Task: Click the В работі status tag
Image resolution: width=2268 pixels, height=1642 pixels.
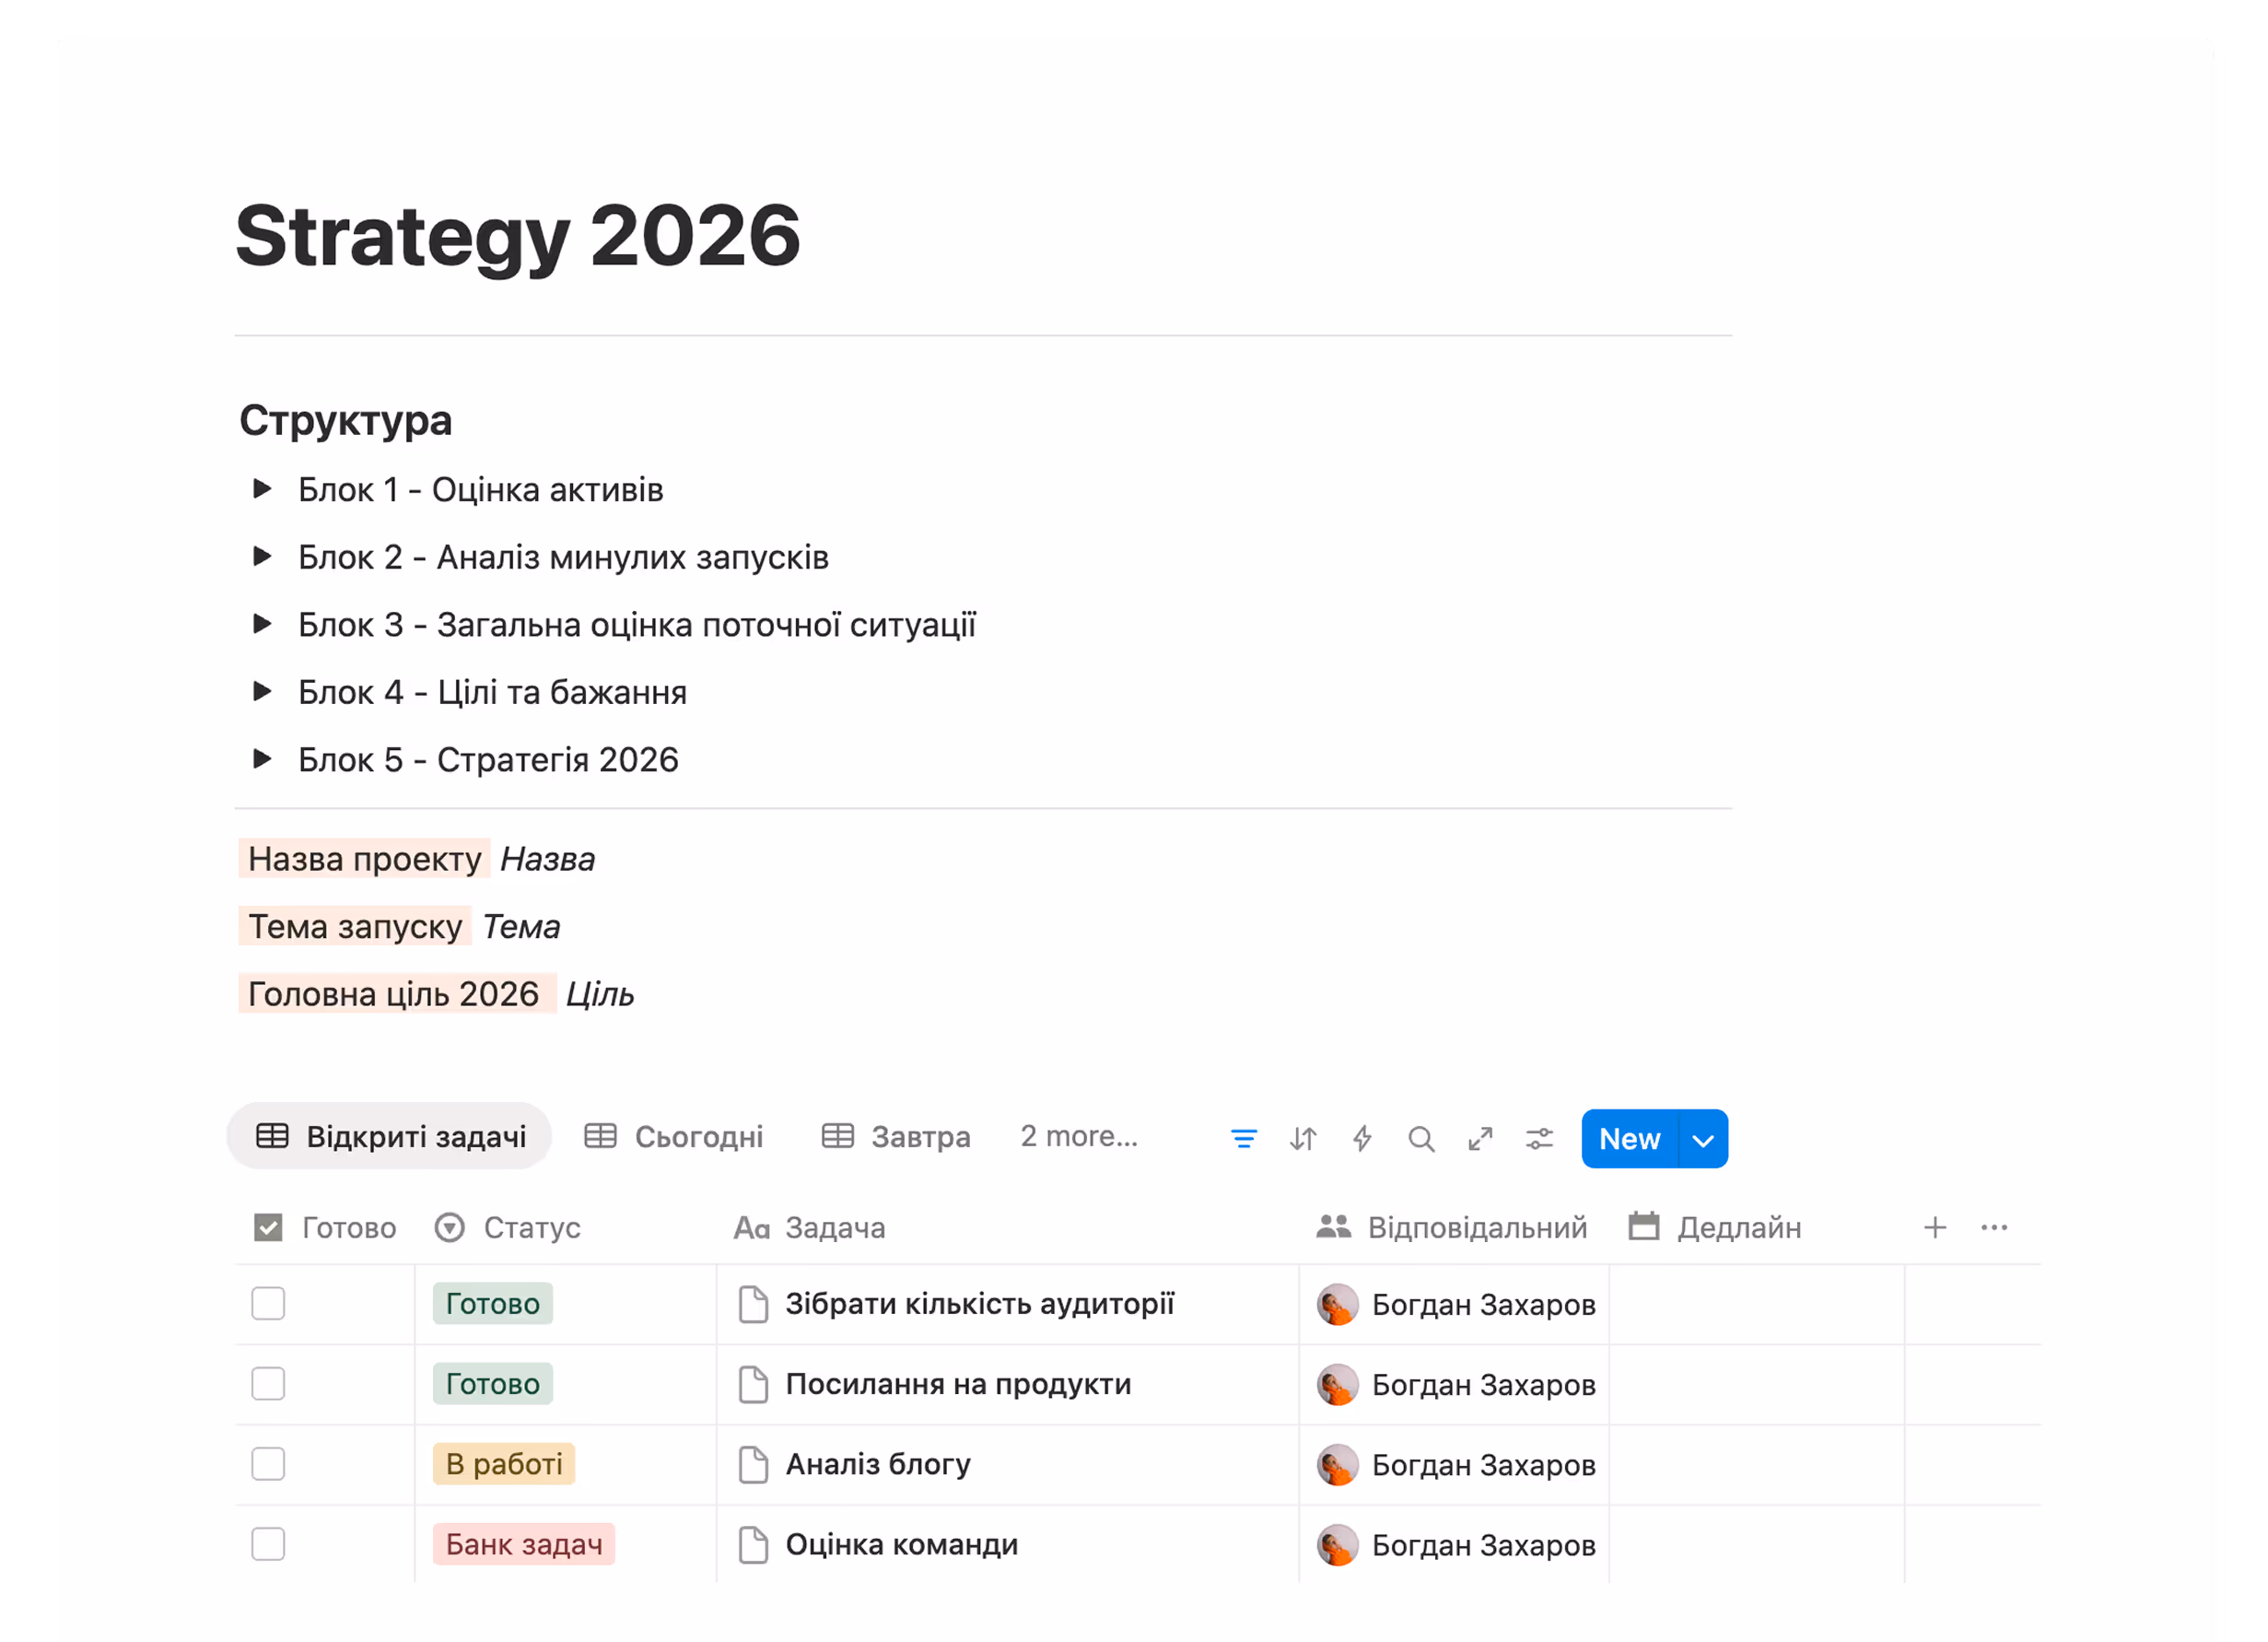Action: (504, 1464)
